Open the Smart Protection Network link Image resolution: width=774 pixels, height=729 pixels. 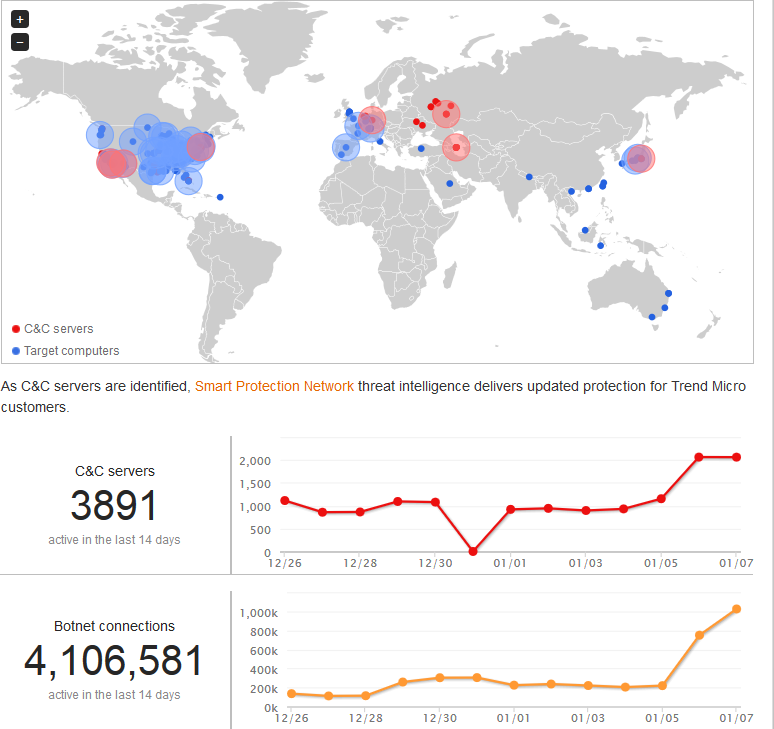click(x=274, y=386)
